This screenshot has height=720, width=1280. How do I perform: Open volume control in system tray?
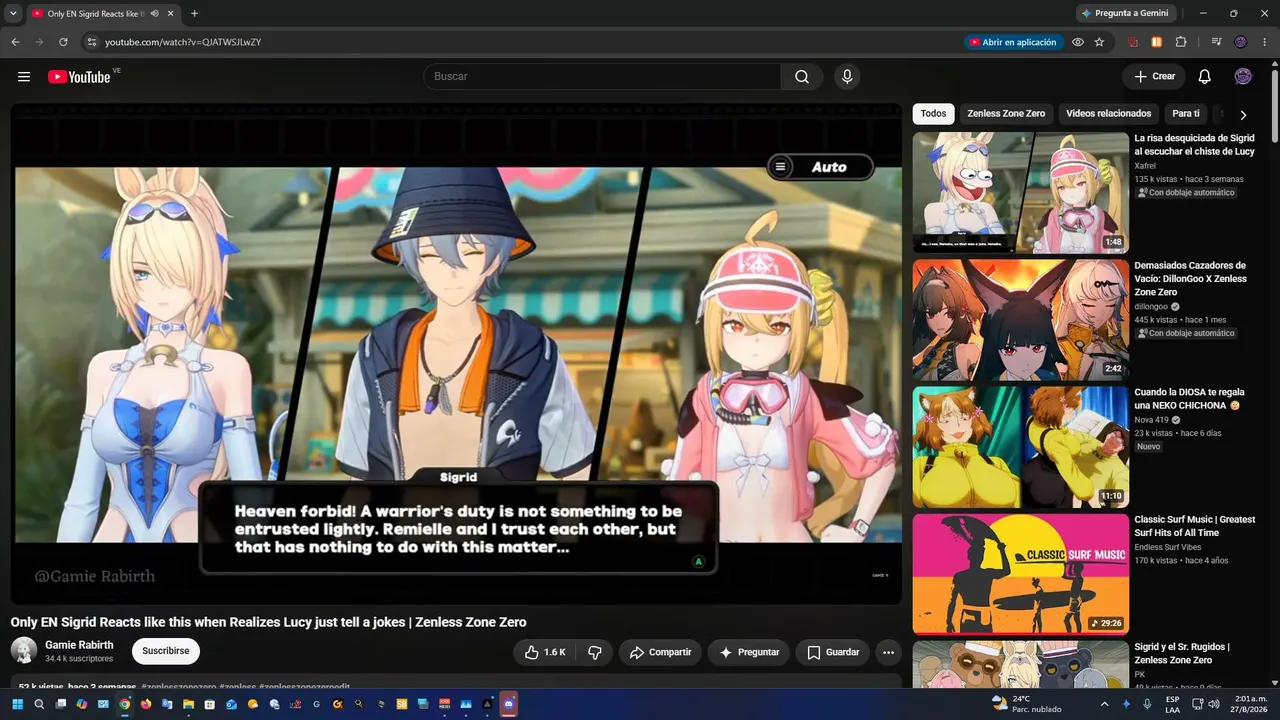coord(1213,704)
